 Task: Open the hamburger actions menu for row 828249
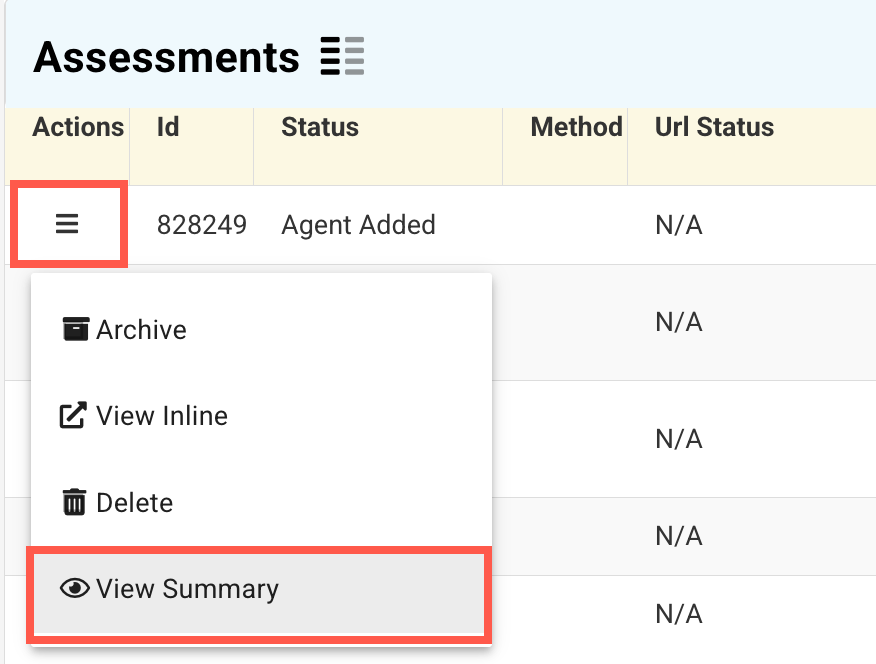tap(67, 224)
